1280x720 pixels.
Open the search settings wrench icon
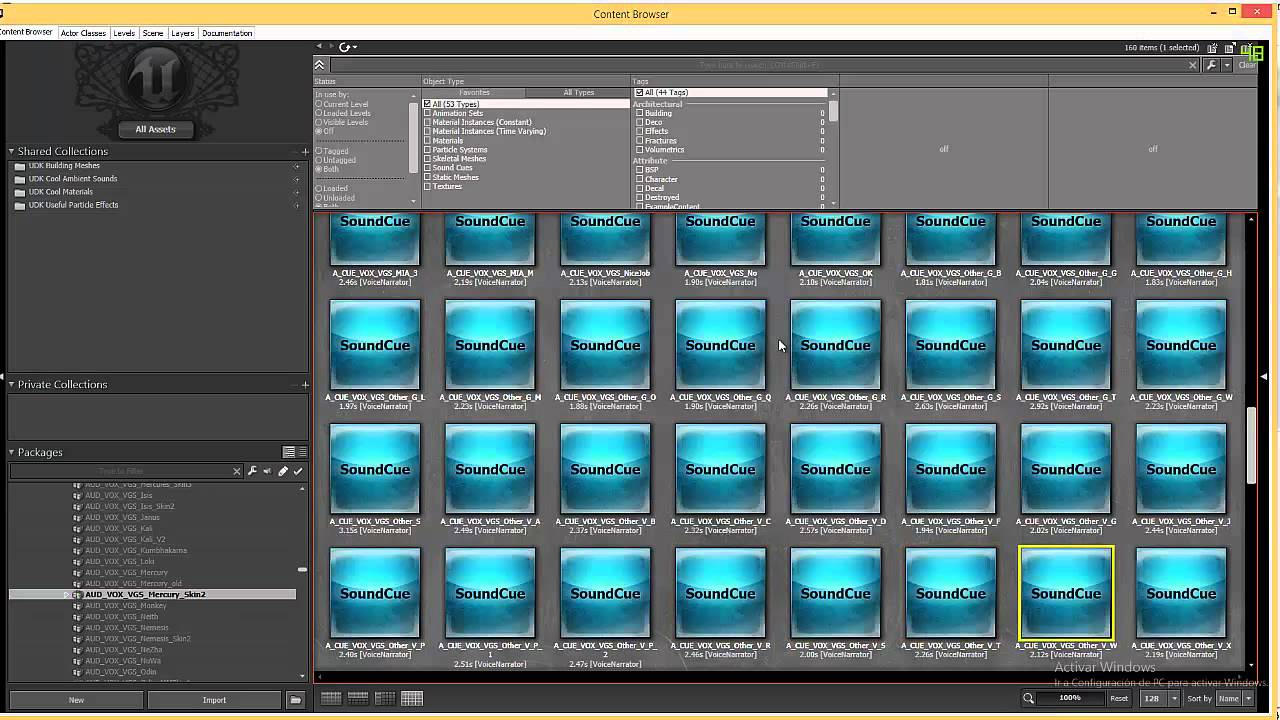[x=1210, y=65]
